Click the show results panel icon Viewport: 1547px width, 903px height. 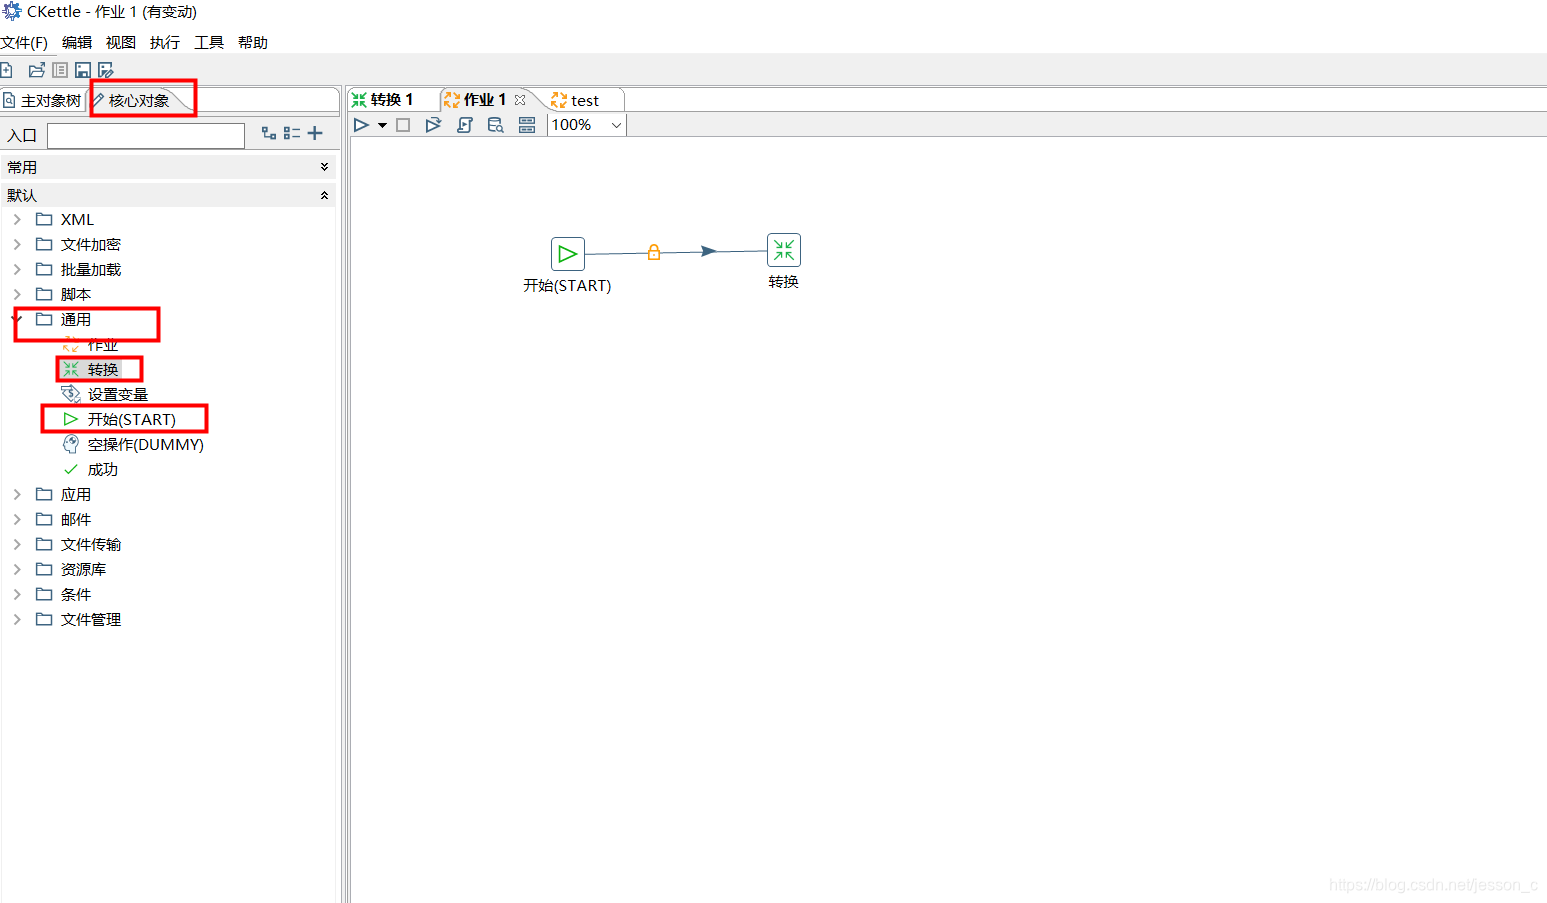click(x=527, y=125)
